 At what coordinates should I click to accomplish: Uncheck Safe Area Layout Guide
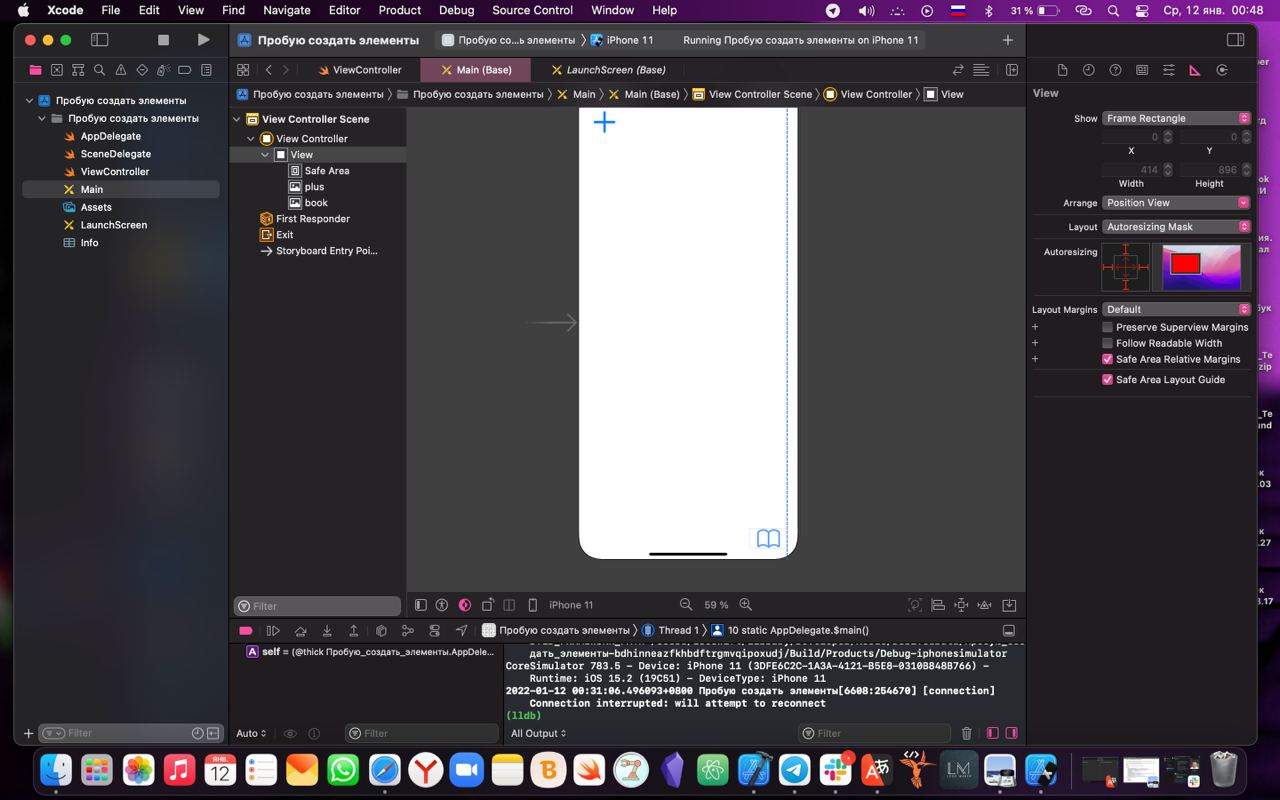1107,380
